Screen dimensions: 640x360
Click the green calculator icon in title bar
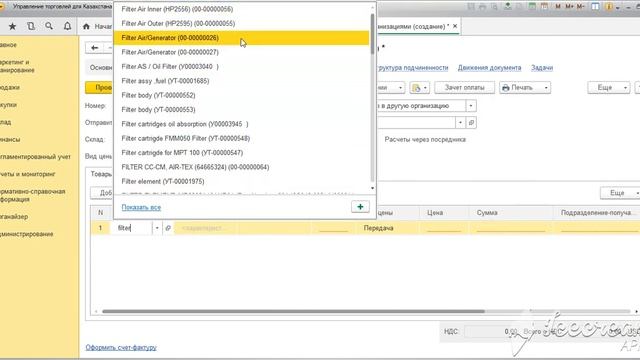coord(532,7)
